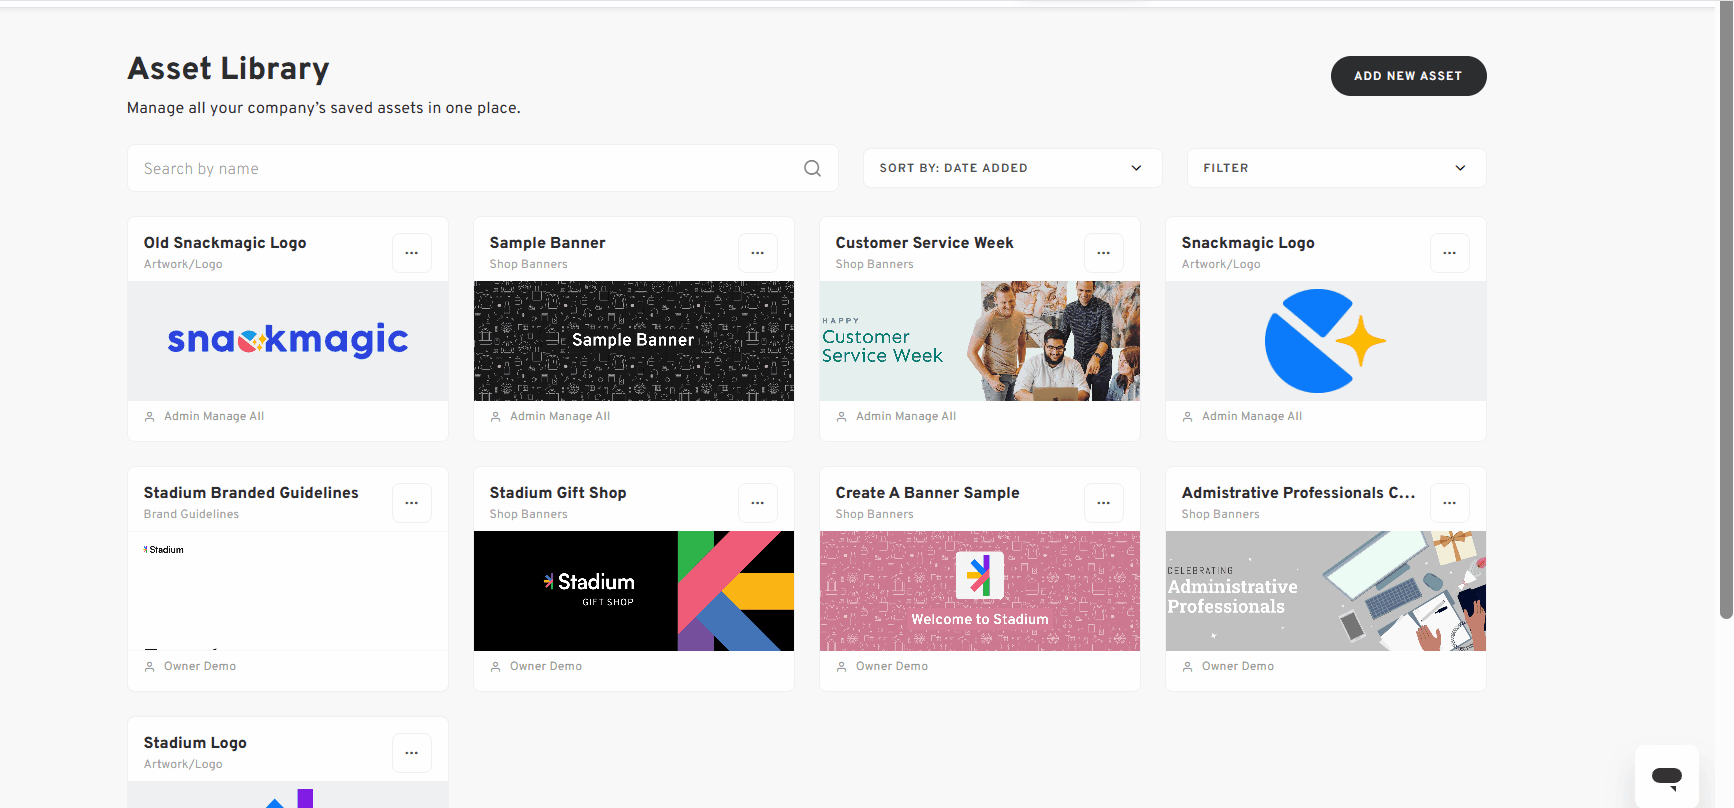Viewport: 1734px width, 808px height.
Task: Click the Old Snackmagic Logo title
Action: [225, 243]
